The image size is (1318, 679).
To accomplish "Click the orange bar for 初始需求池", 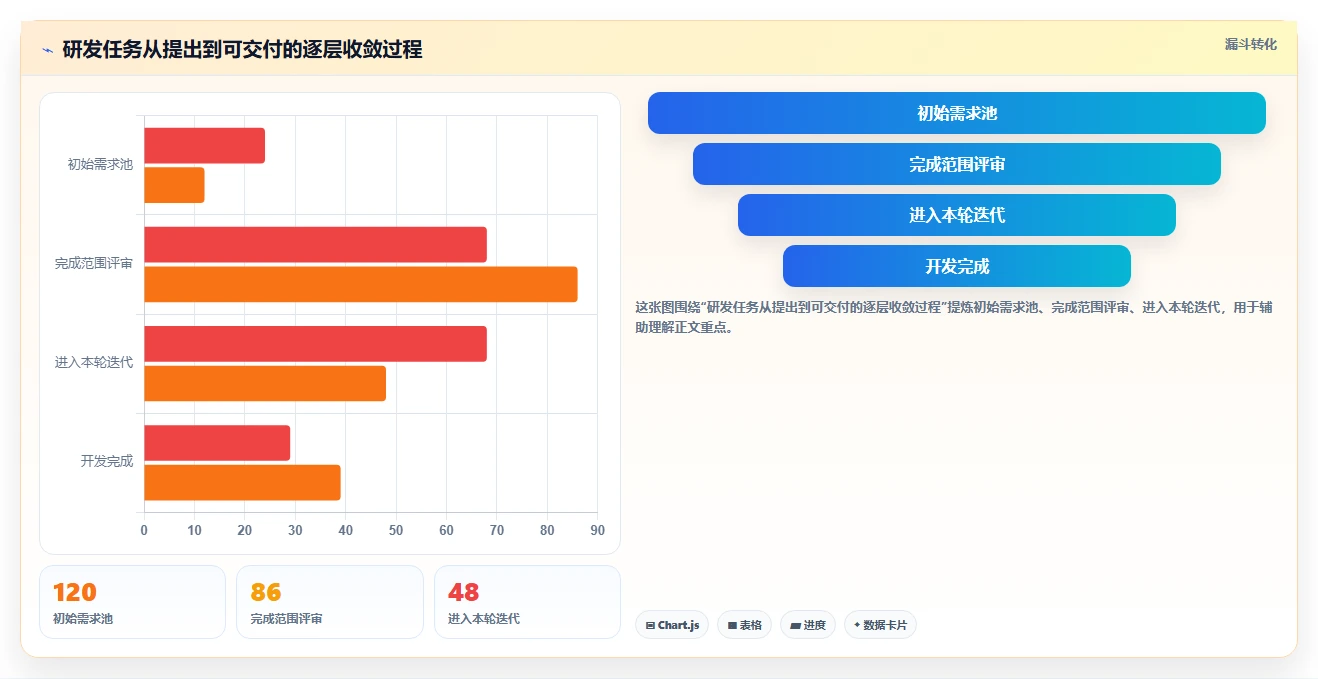I will (x=174, y=185).
